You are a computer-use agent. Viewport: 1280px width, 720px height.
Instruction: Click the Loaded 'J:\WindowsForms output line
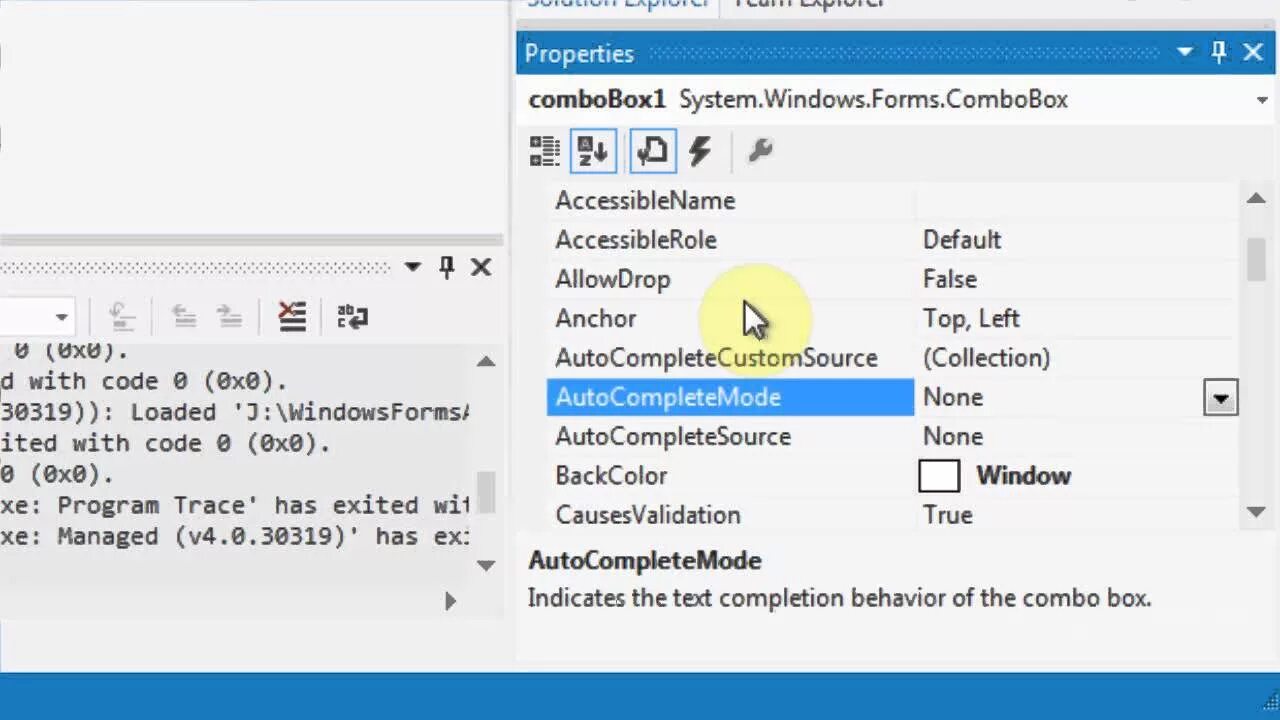235,412
